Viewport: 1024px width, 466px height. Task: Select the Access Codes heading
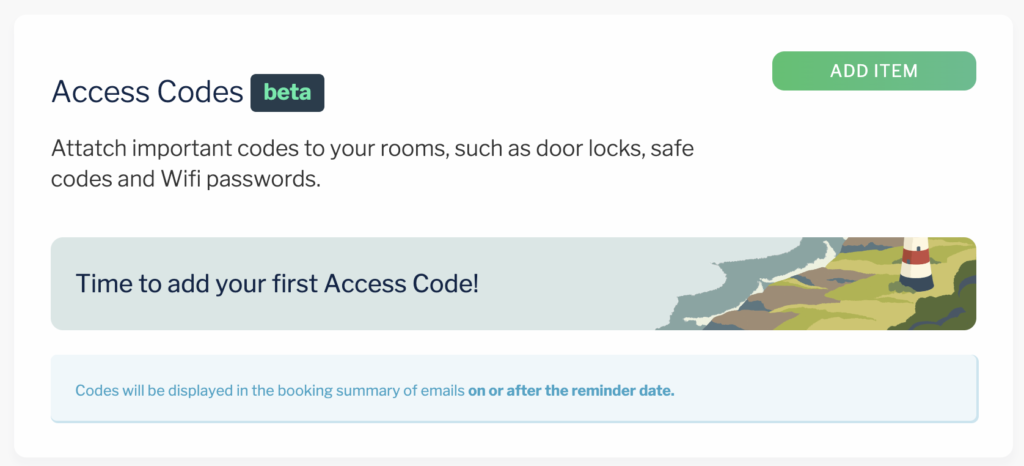click(148, 93)
